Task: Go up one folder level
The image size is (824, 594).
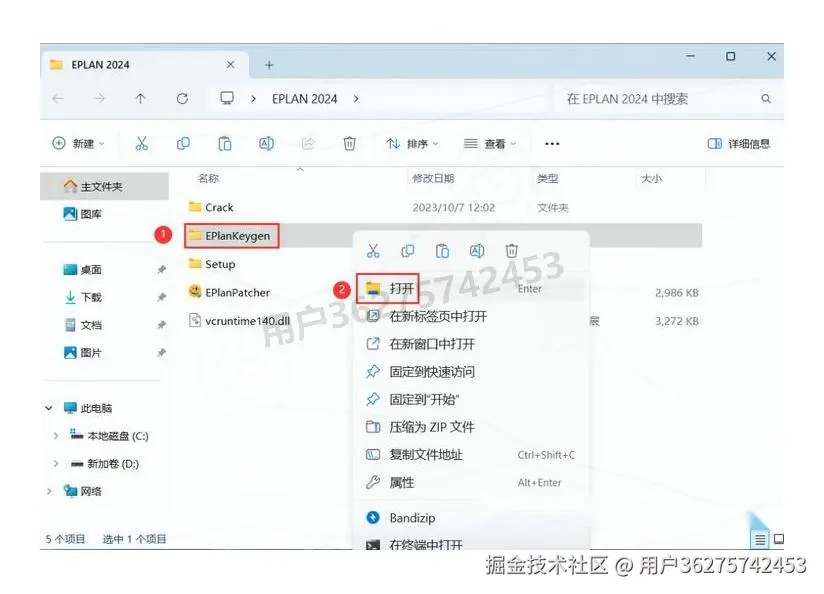Action: [140, 98]
